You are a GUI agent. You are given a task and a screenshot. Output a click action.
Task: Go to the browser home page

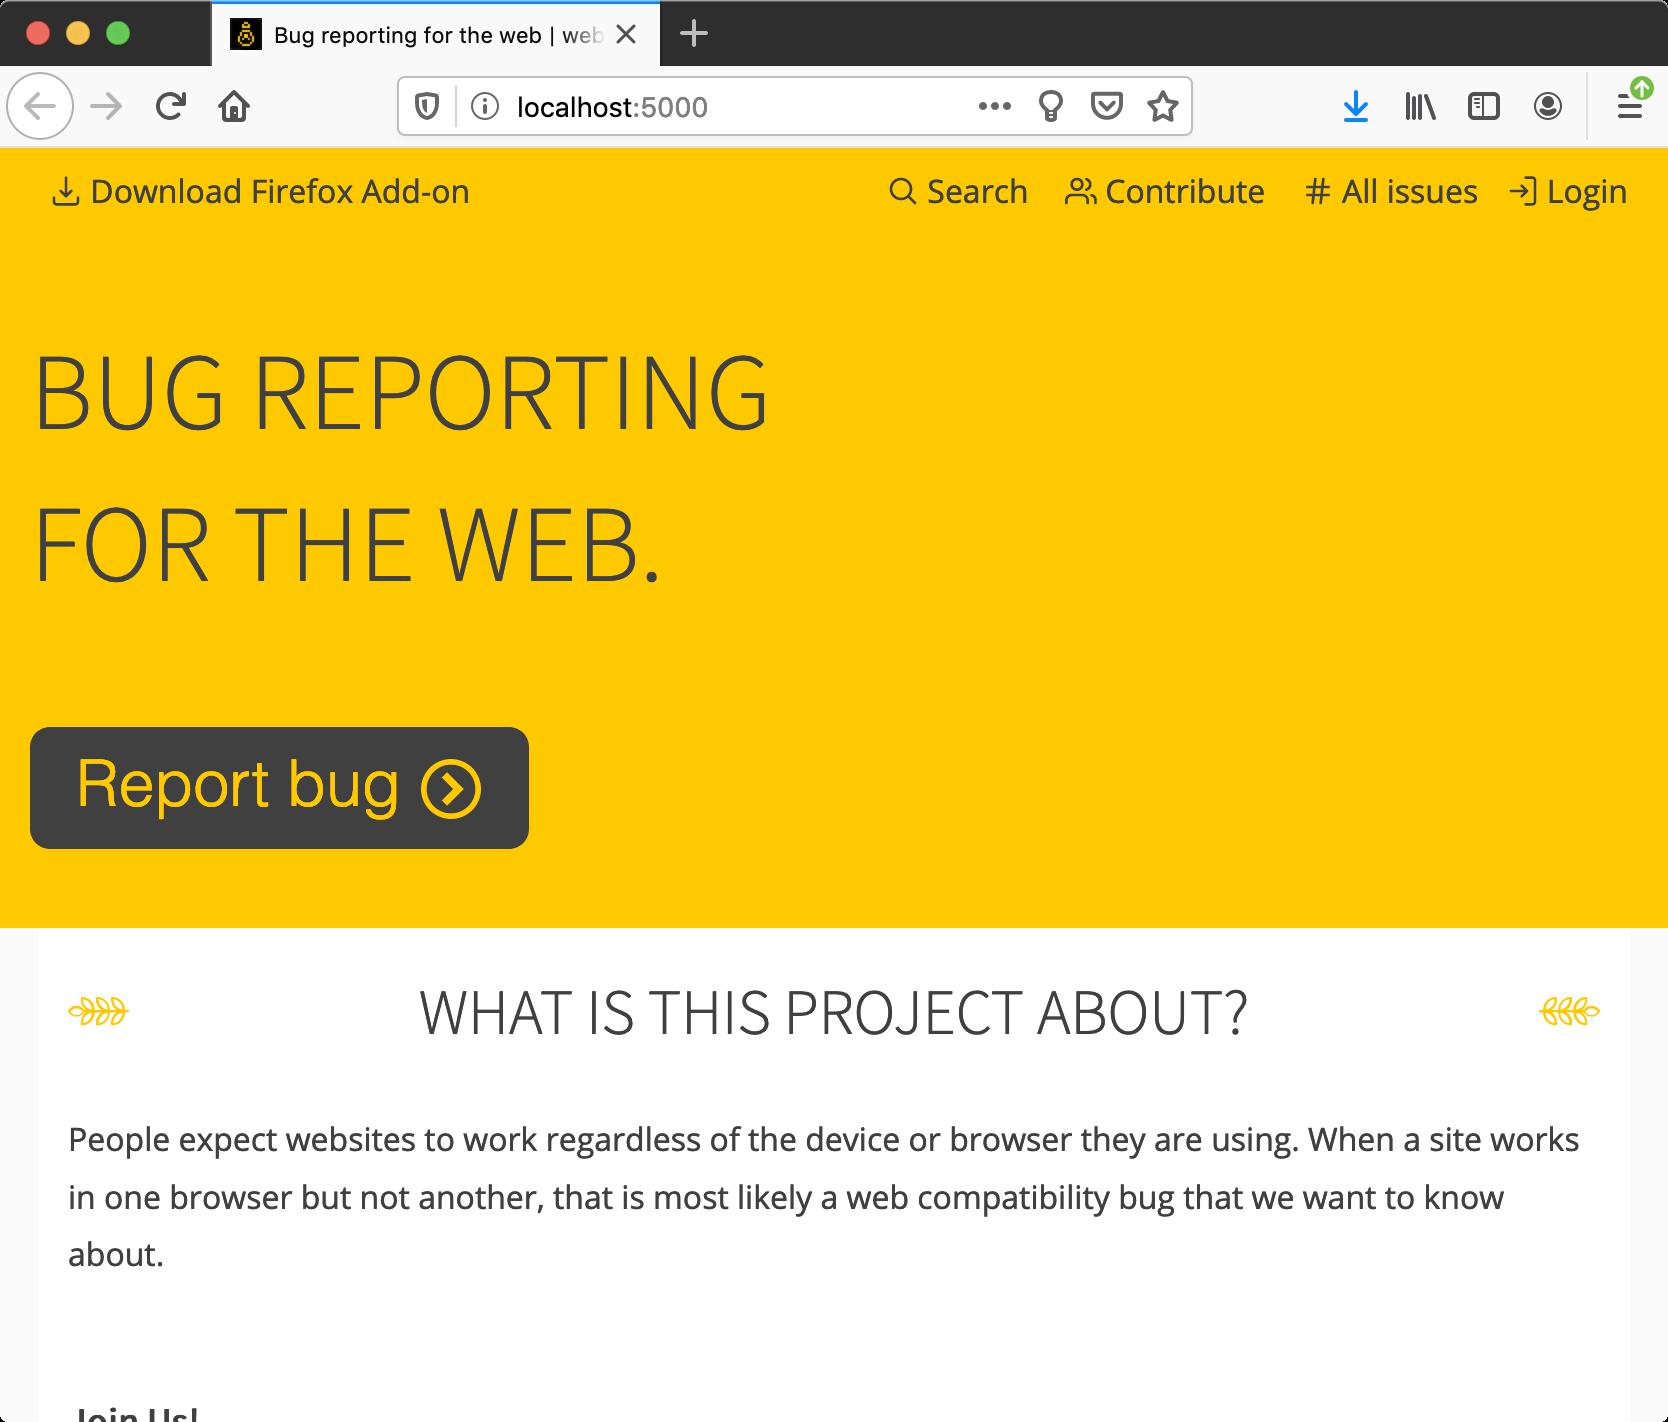point(234,106)
